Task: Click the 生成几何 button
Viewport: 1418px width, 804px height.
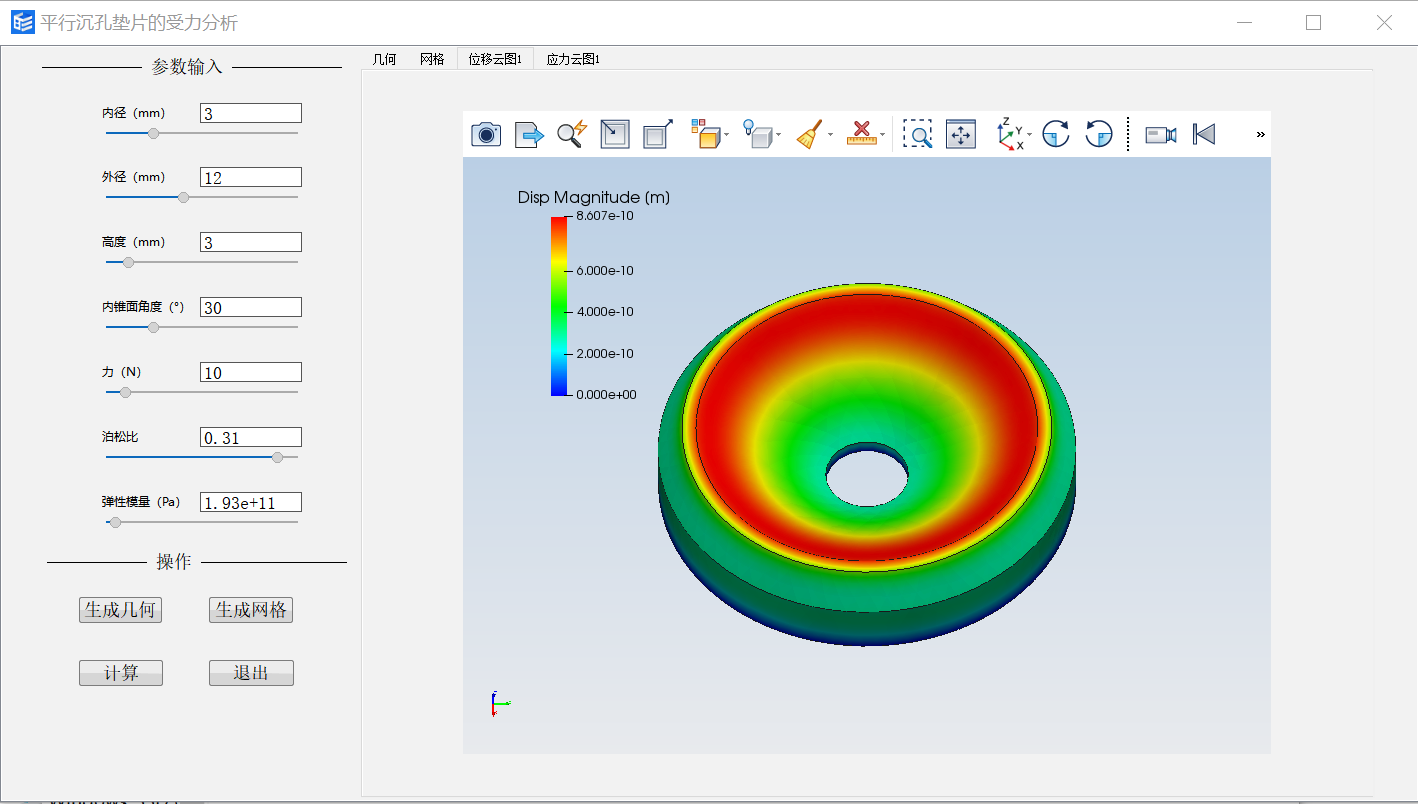Action: 121,610
